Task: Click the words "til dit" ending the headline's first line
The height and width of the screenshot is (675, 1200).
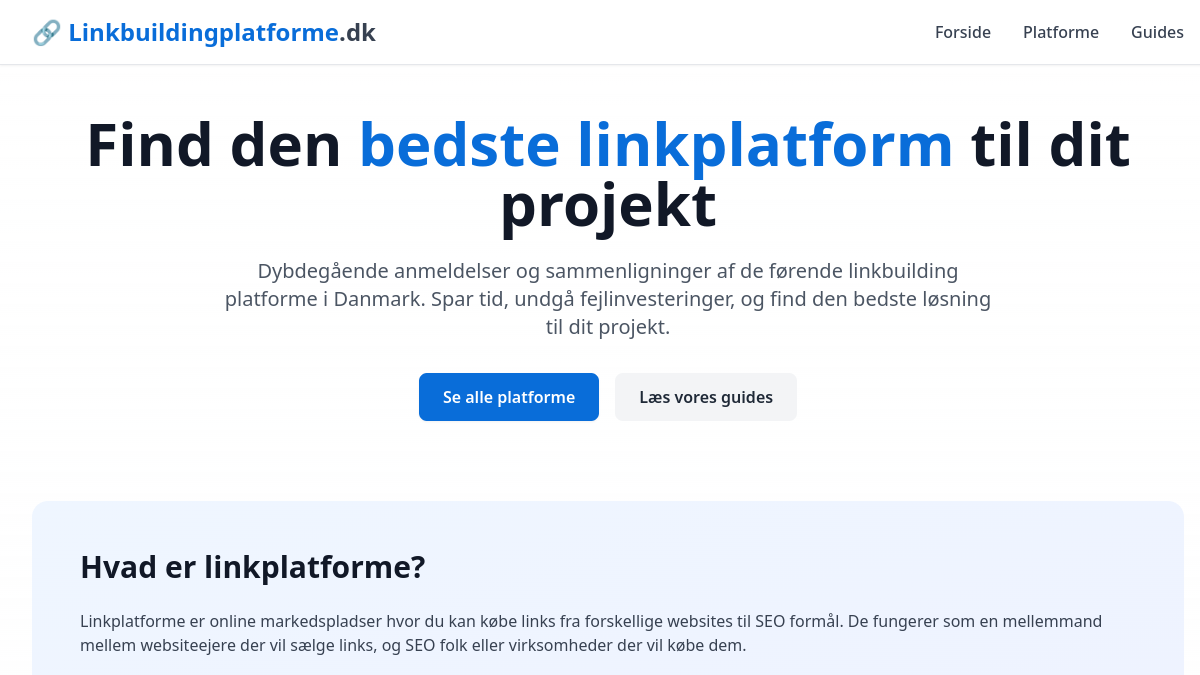Action: pyautogui.click(x=1050, y=145)
